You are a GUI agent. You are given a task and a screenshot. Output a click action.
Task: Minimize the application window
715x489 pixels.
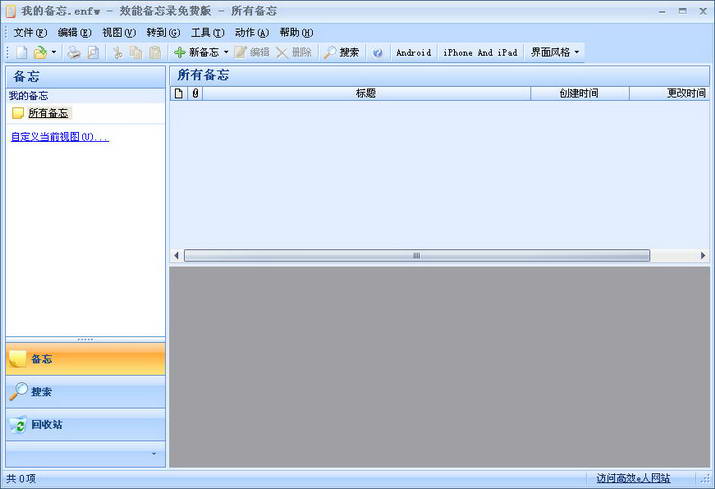(662, 11)
